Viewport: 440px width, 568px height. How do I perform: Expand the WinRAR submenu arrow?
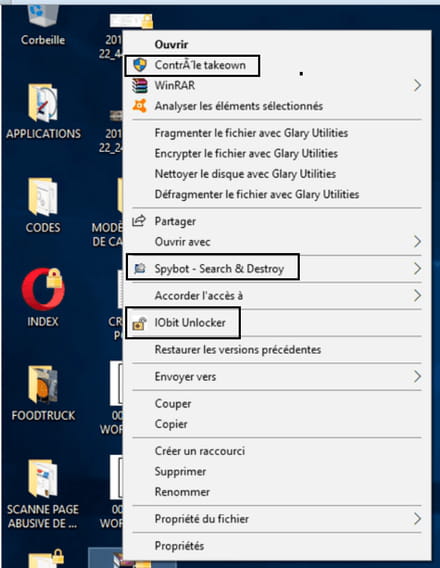pos(417,85)
